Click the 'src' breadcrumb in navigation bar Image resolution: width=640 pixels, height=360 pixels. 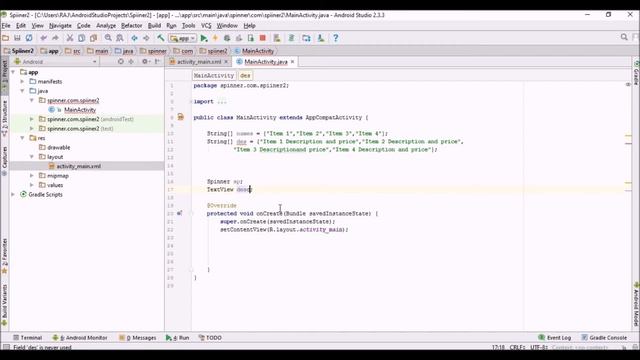(76, 51)
